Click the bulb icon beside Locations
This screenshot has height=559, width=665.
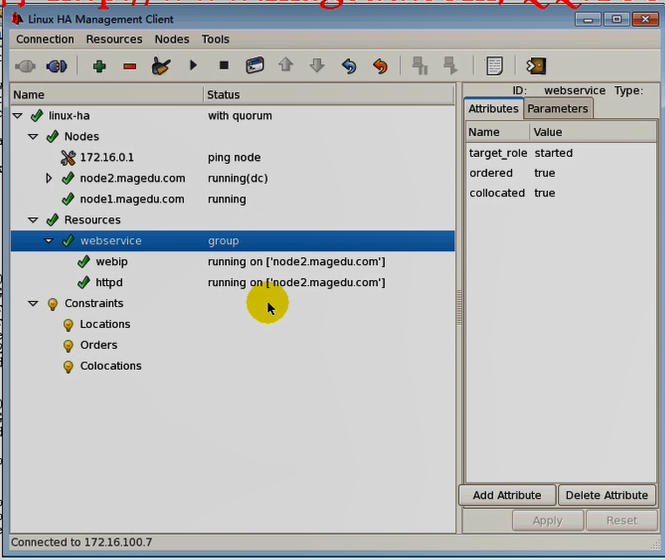[x=68, y=325]
